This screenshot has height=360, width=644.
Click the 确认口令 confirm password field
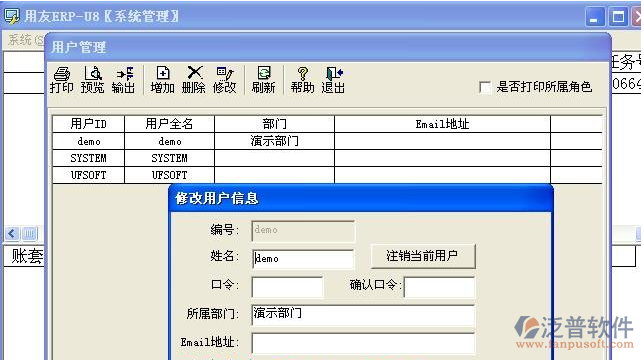point(439,287)
